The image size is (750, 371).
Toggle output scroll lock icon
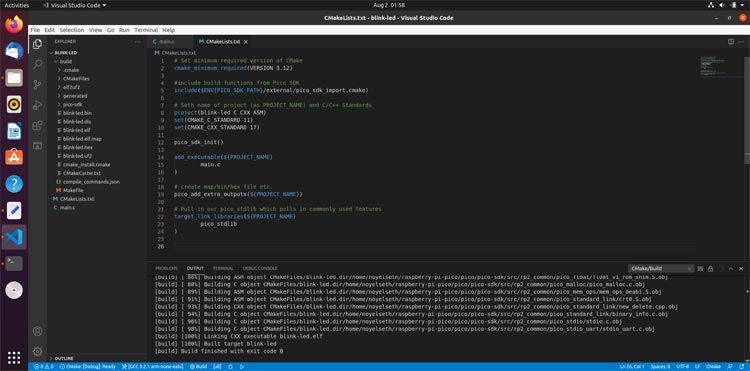click(x=710, y=269)
